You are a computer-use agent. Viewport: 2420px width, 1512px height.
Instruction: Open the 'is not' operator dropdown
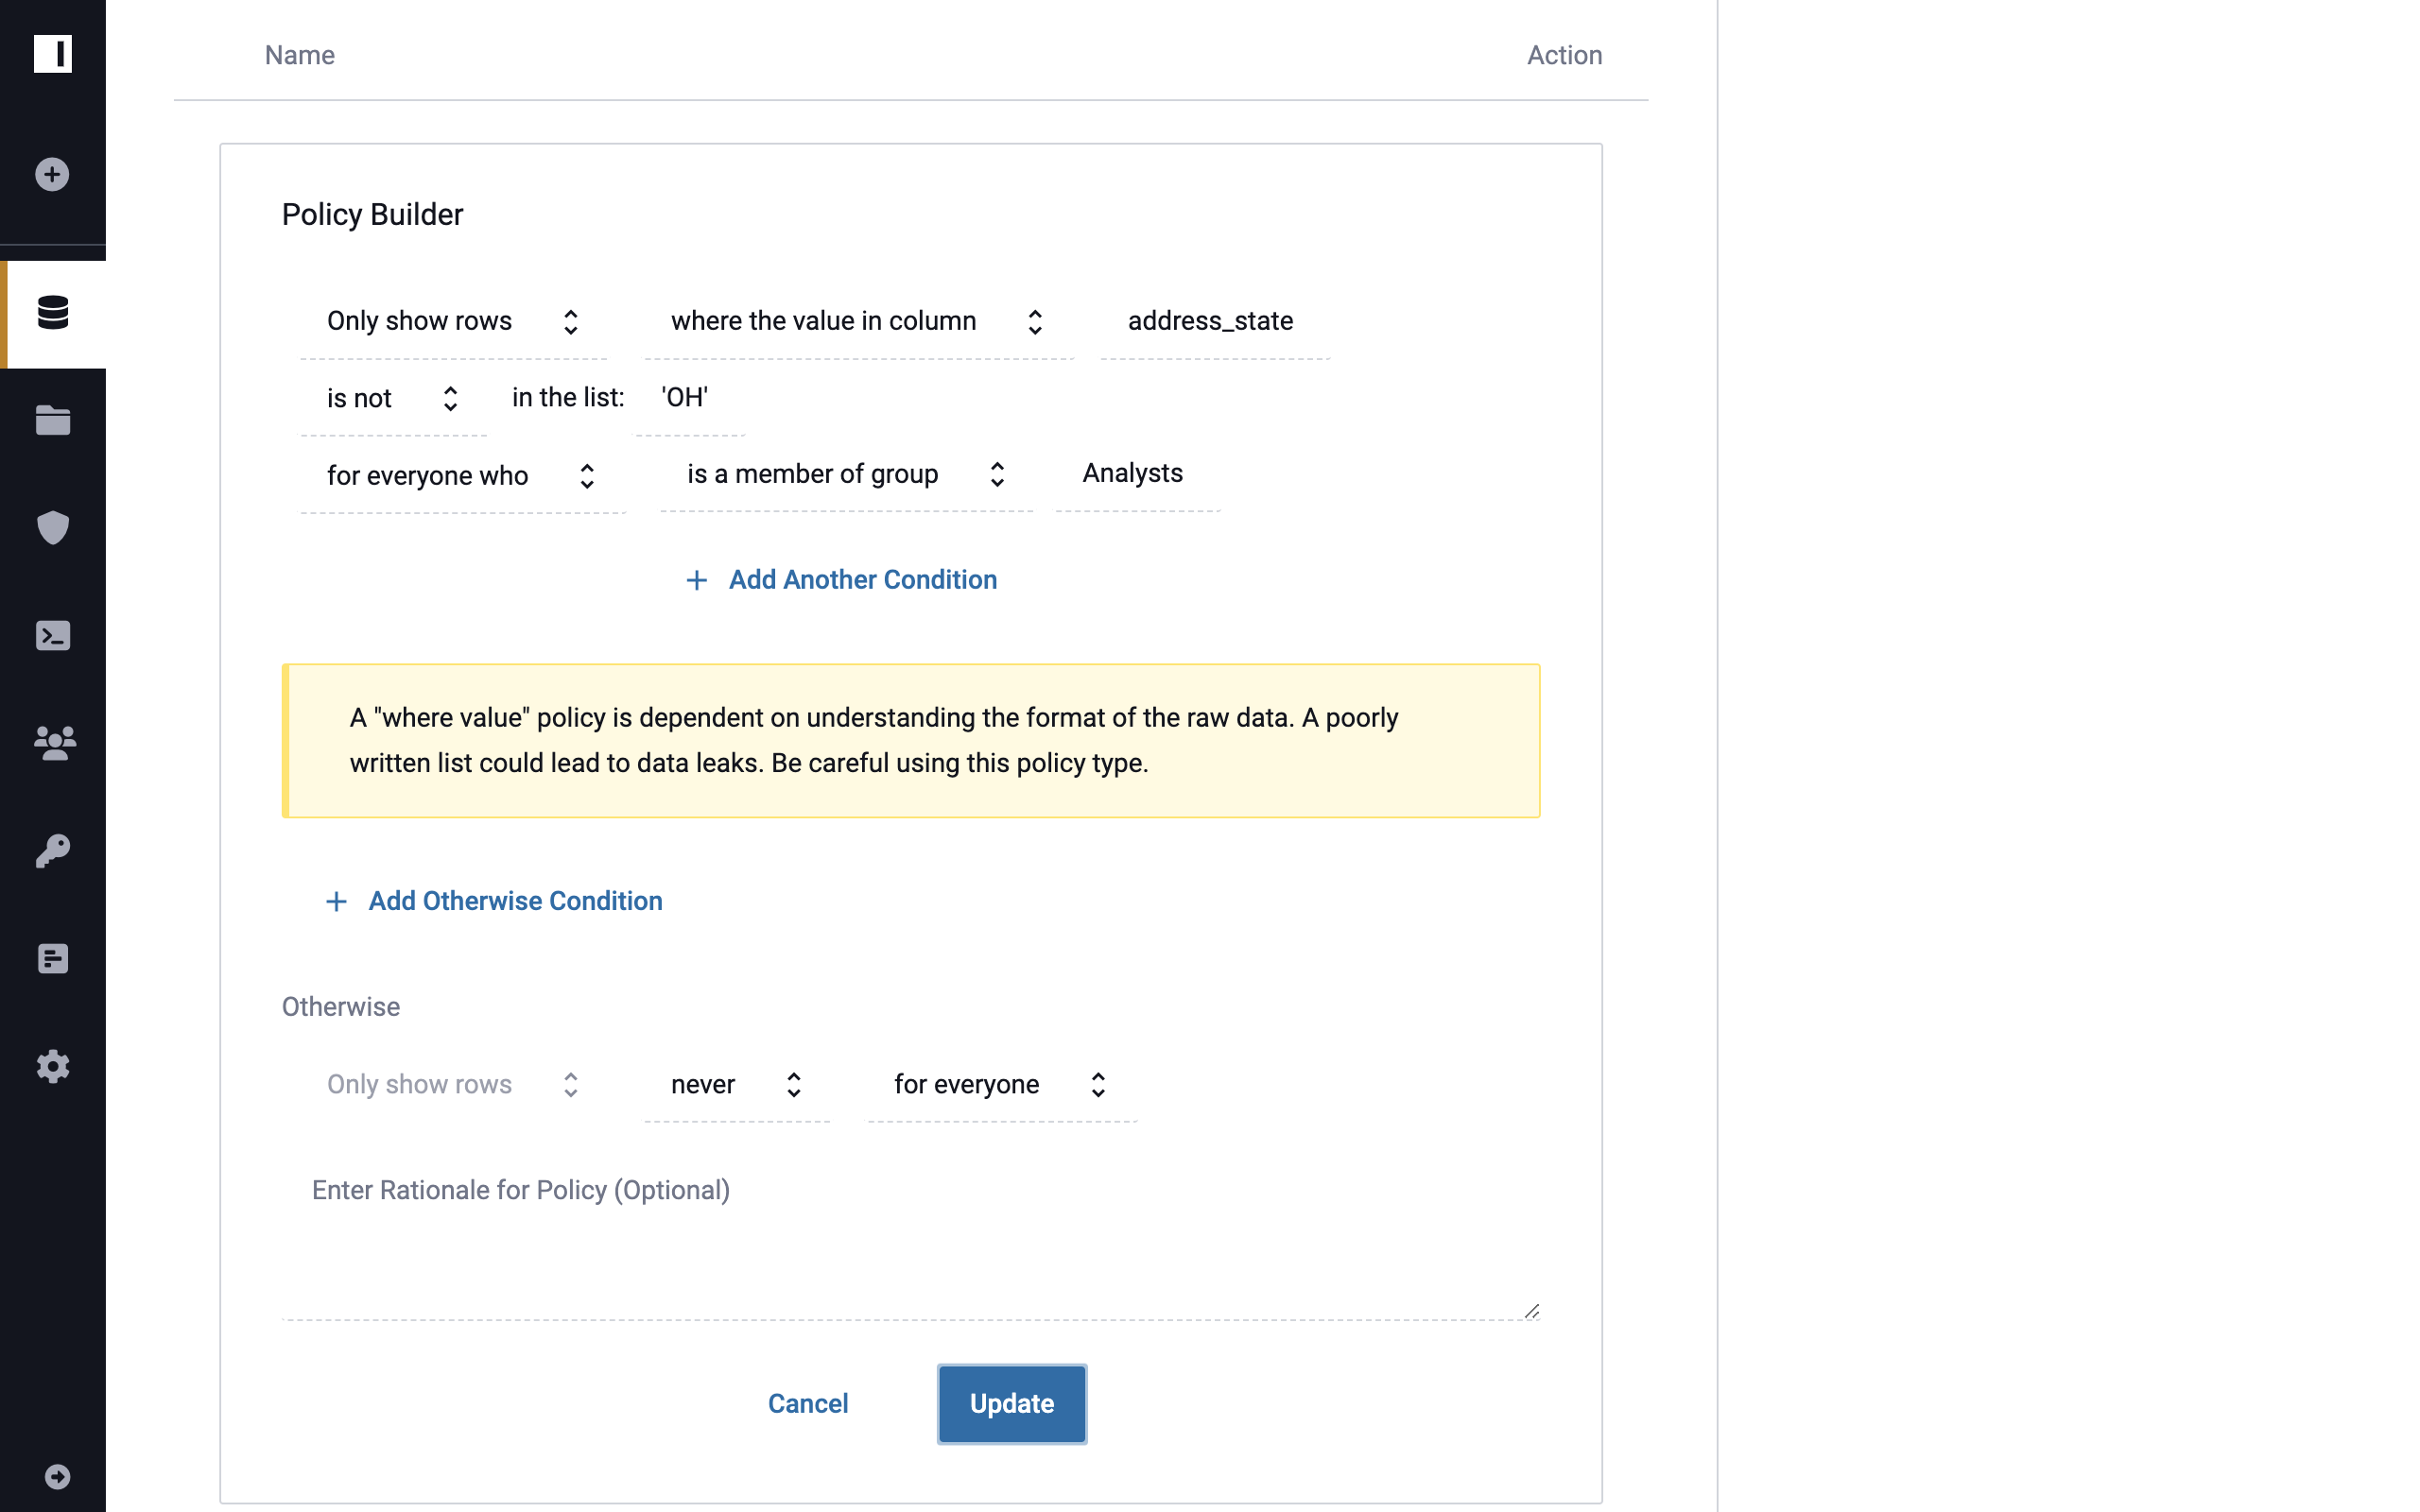pos(393,398)
